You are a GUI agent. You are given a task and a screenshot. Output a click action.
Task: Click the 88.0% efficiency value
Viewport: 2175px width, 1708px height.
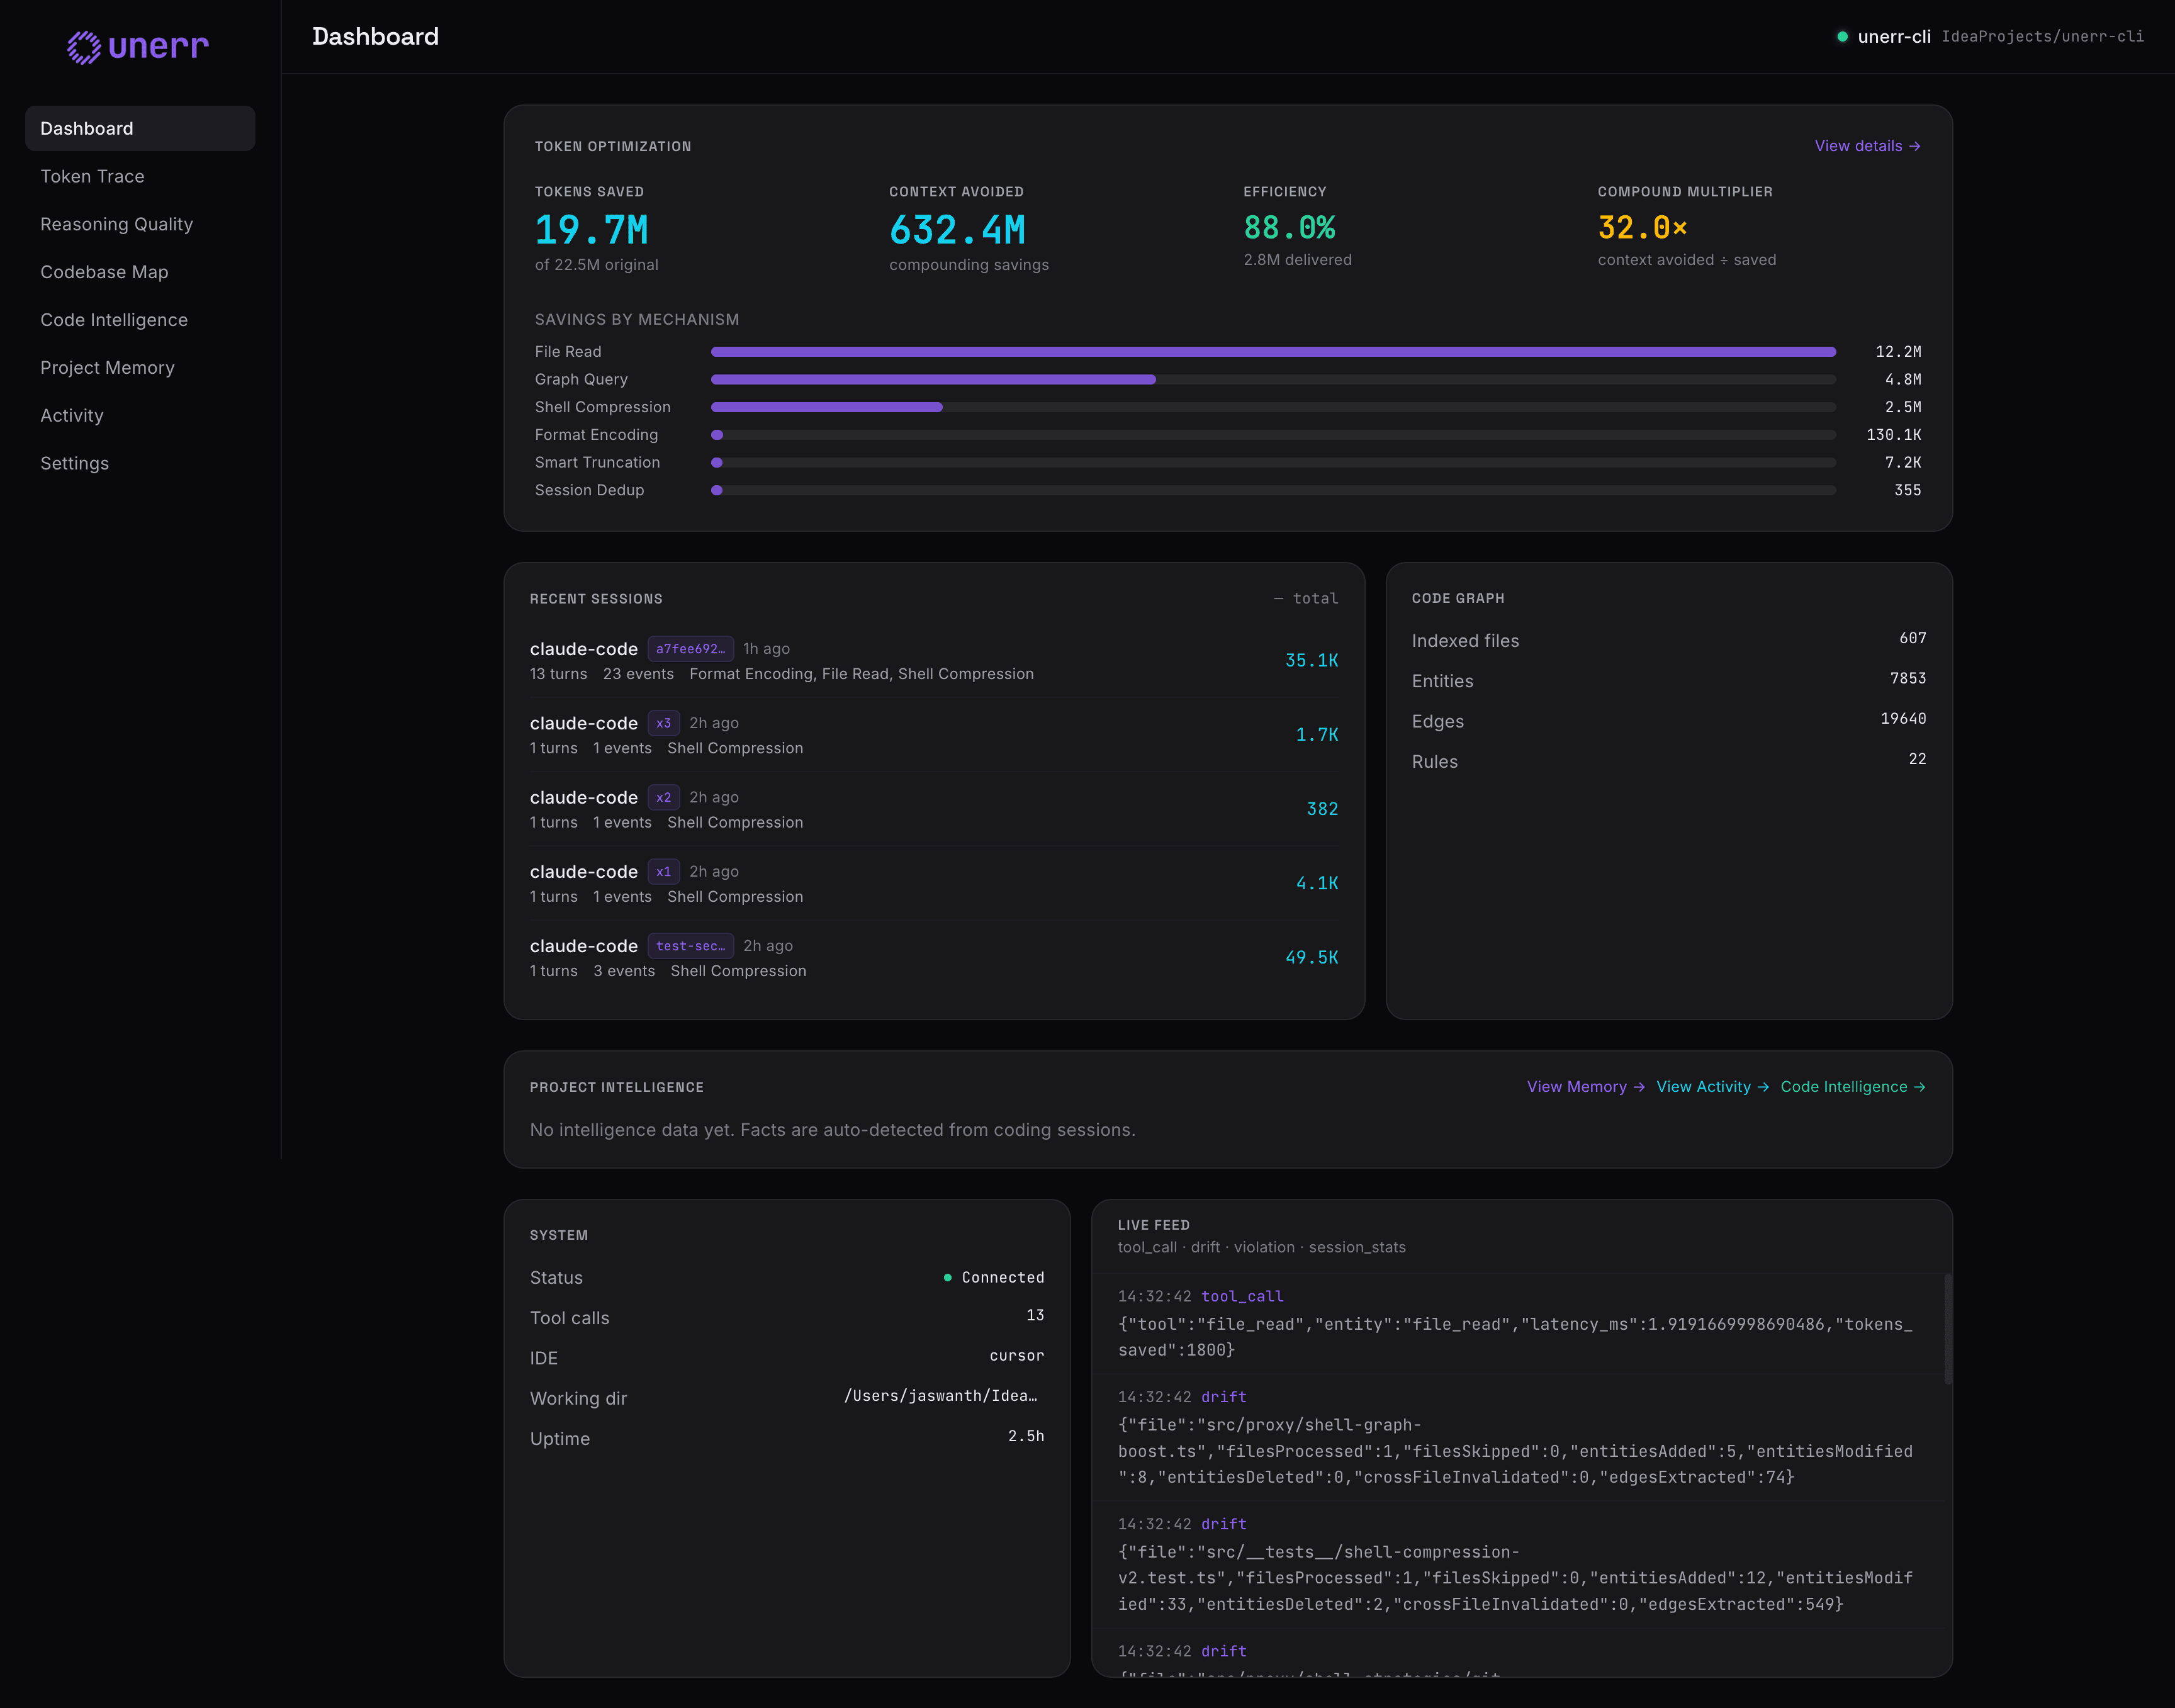pyautogui.click(x=1289, y=228)
